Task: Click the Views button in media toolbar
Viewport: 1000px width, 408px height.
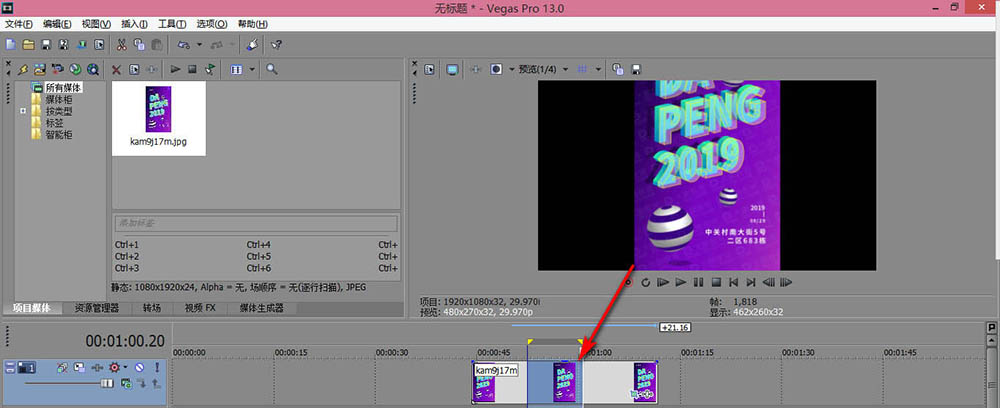Action: tap(237, 69)
